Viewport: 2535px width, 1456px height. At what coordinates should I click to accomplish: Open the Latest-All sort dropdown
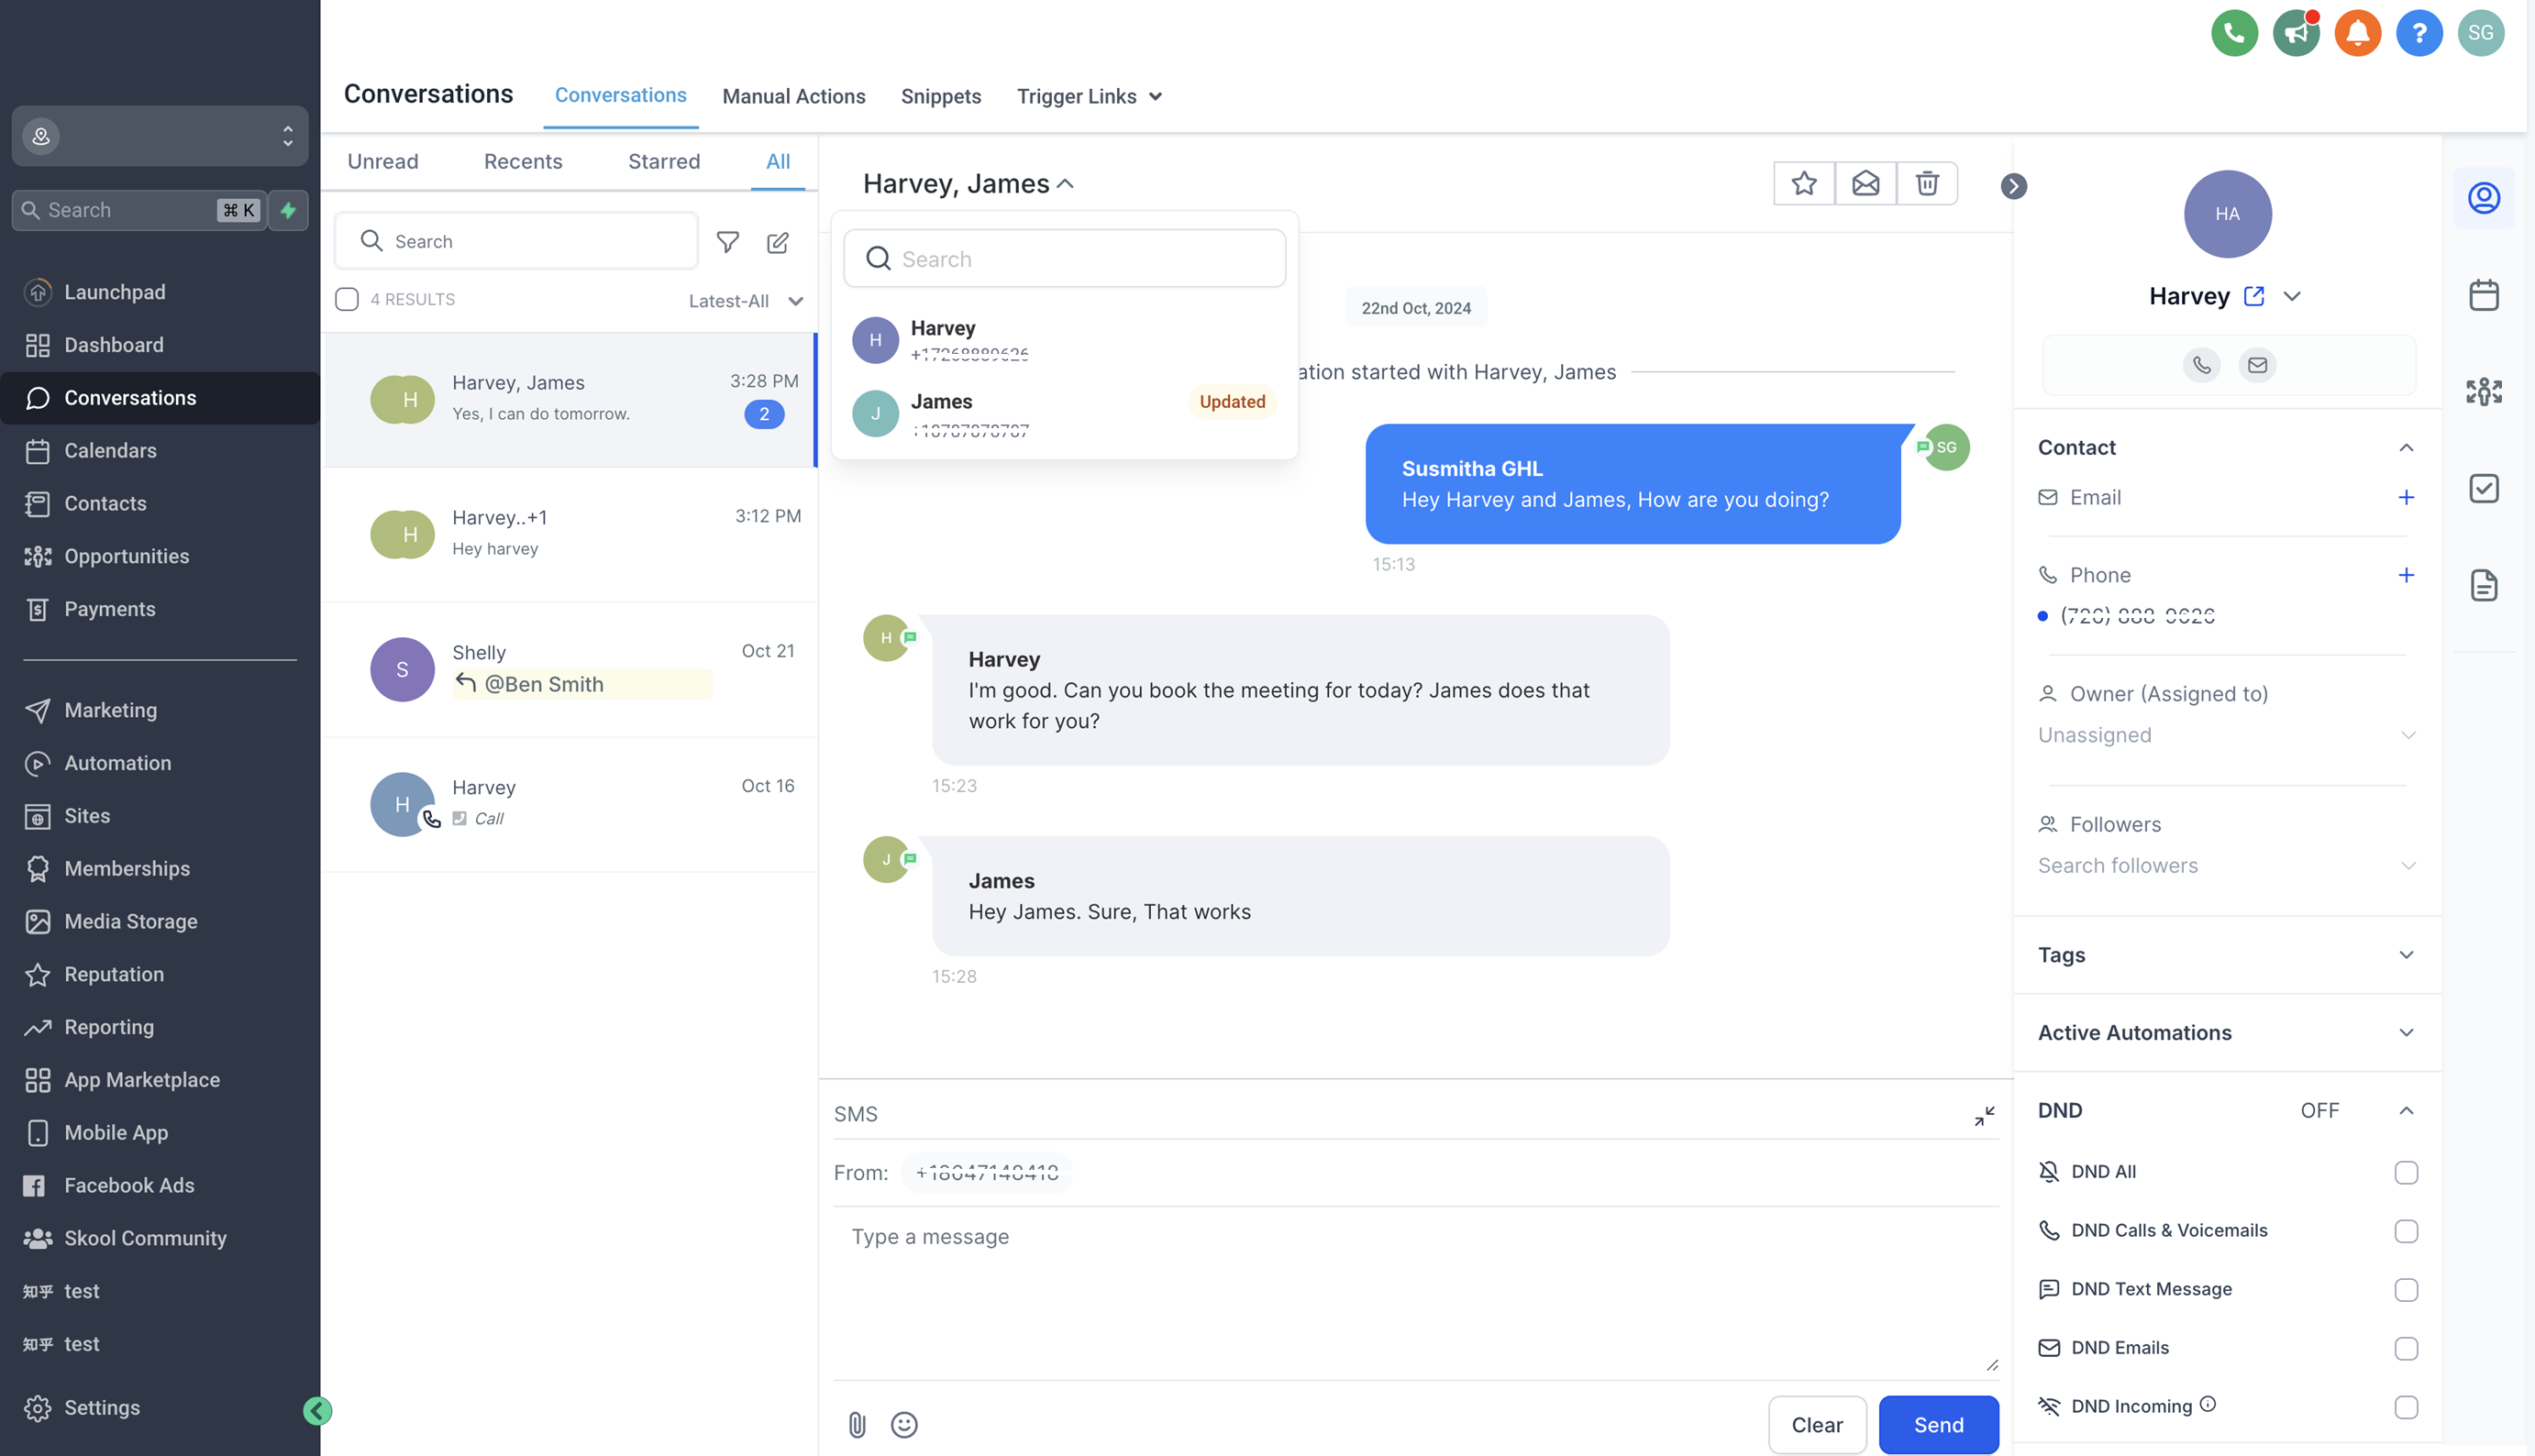click(745, 301)
